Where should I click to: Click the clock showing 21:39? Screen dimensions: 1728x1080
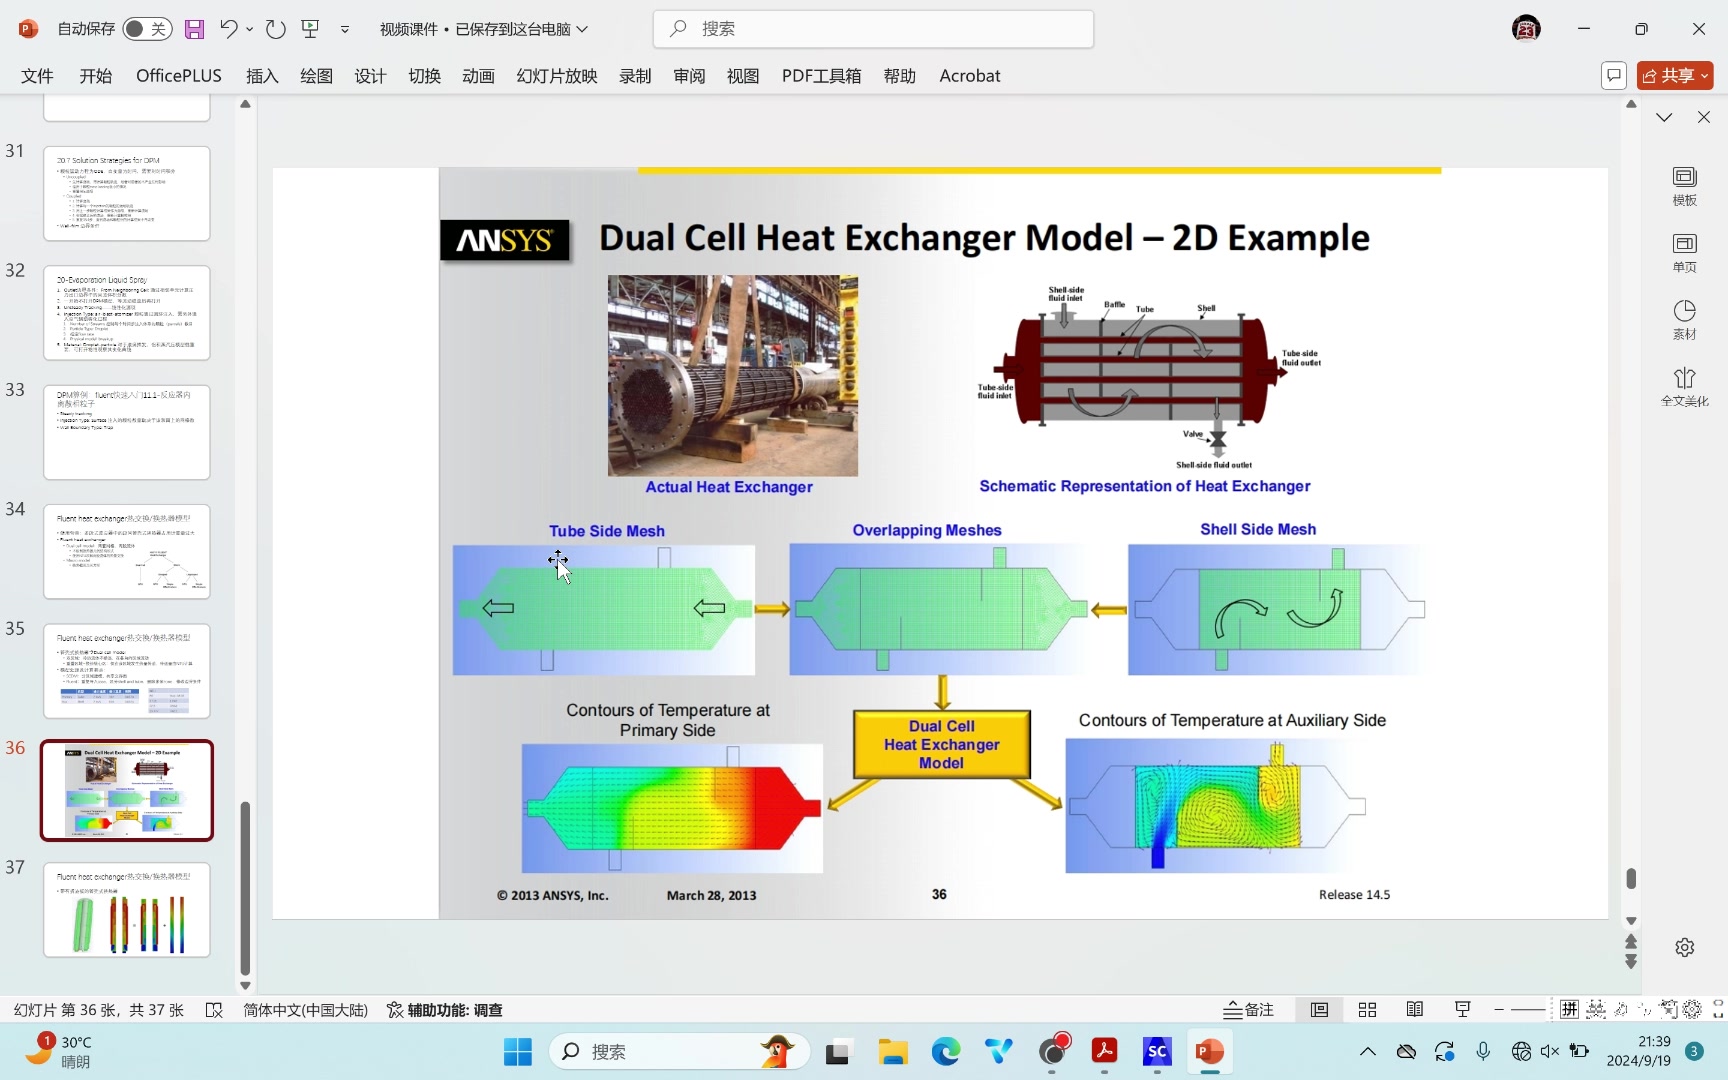(1638, 1051)
